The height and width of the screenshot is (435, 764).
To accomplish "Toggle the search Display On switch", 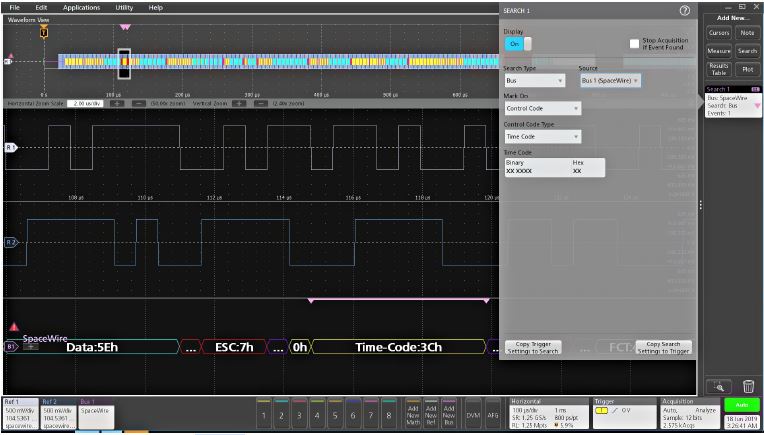I will (517, 44).
